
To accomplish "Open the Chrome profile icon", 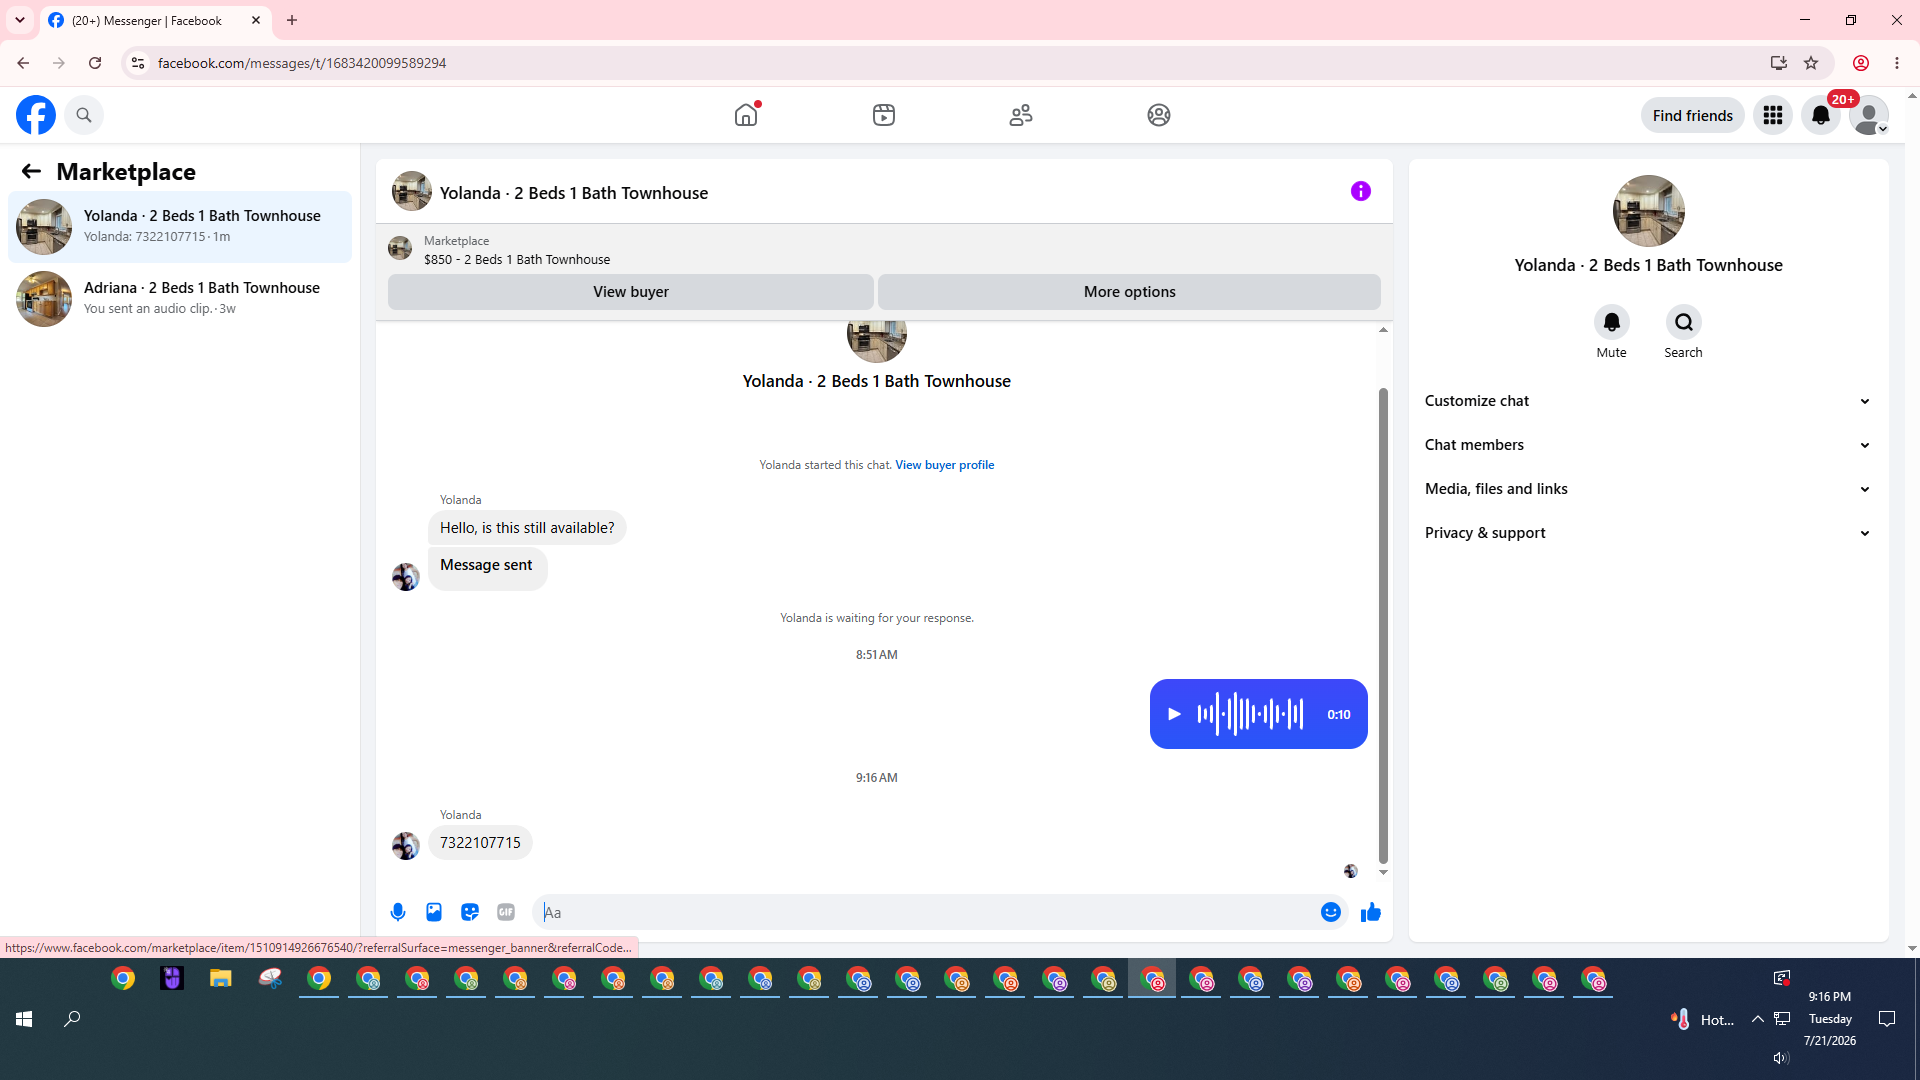I will [1861, 63].
